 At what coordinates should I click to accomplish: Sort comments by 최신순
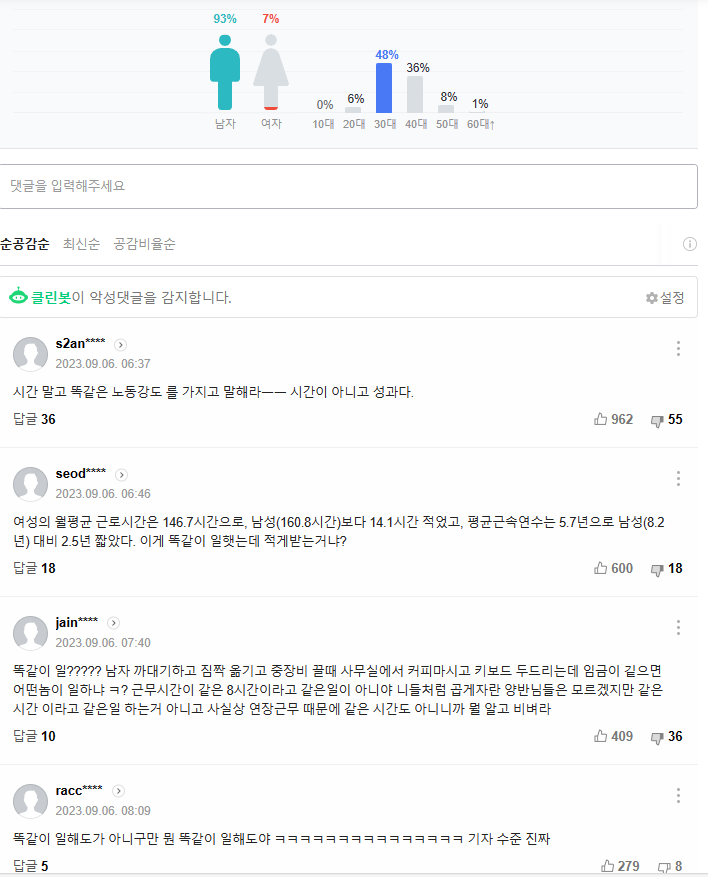(81, 244)
